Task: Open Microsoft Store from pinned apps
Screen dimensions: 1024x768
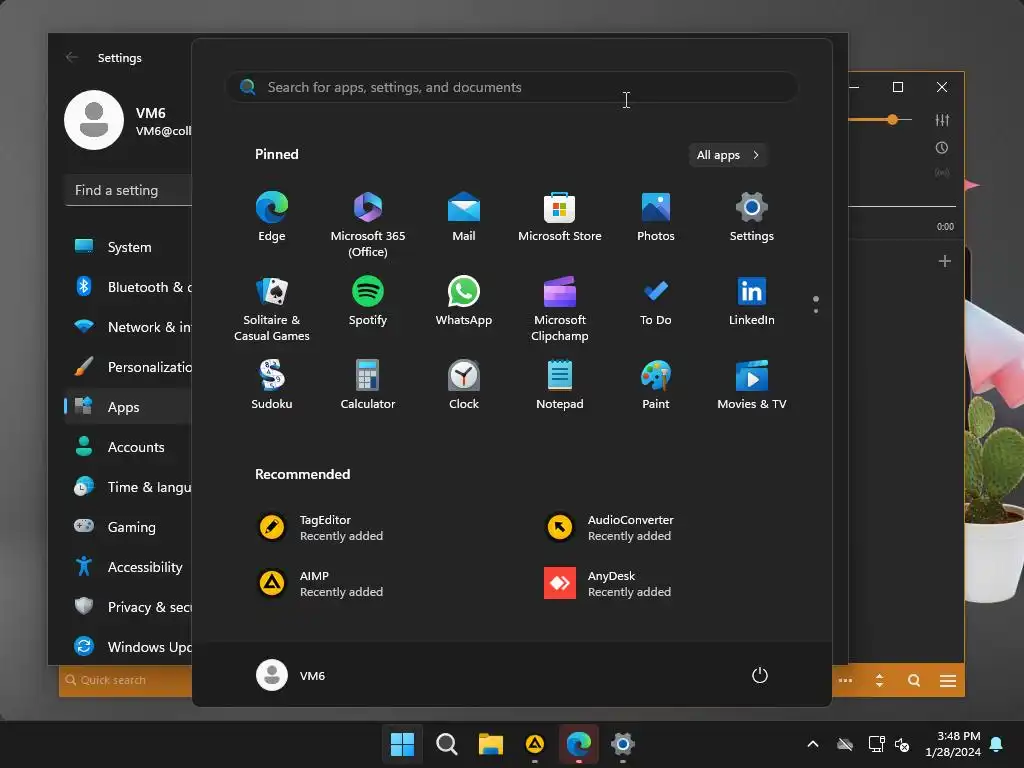Action: click(560, 217)
